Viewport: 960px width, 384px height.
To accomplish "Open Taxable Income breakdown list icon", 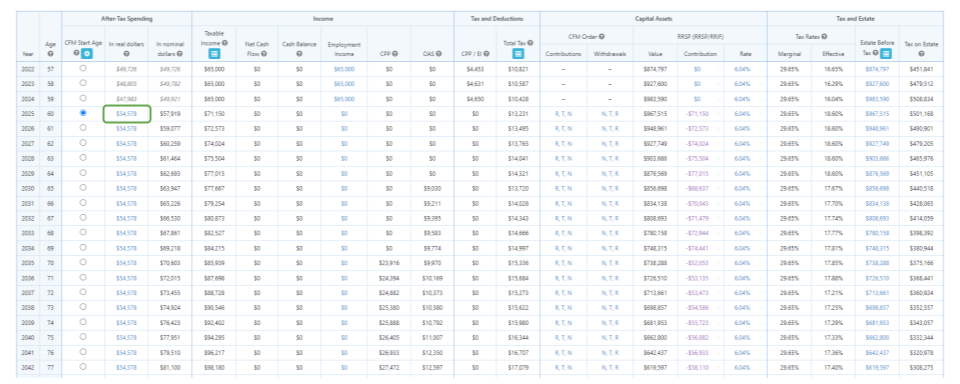I will point(214,54).
